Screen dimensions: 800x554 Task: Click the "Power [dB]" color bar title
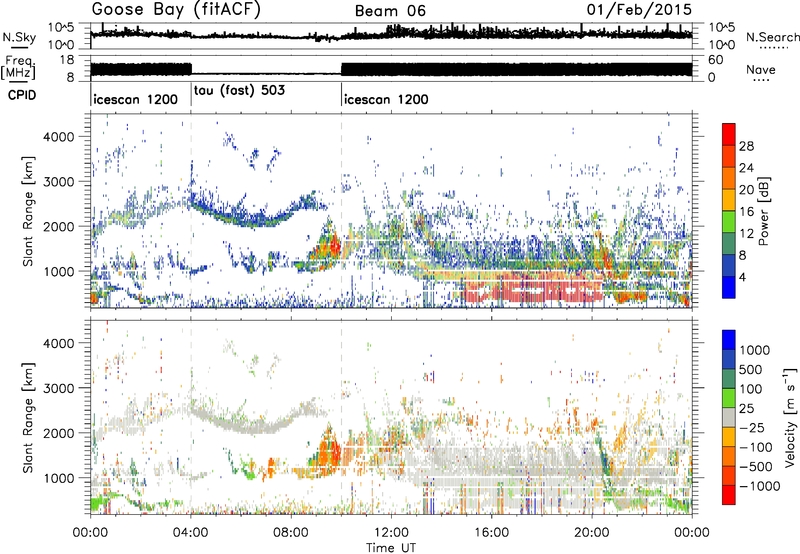coord(763,211)
